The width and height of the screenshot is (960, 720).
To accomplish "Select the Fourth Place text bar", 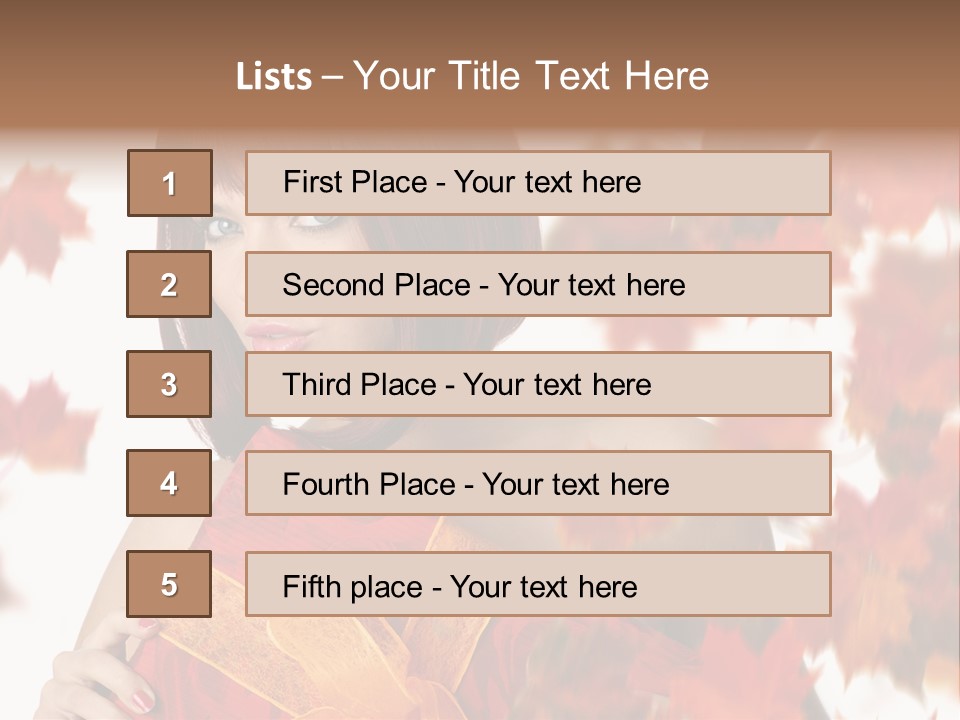I will pyautogui.click(x=538, y=483).
